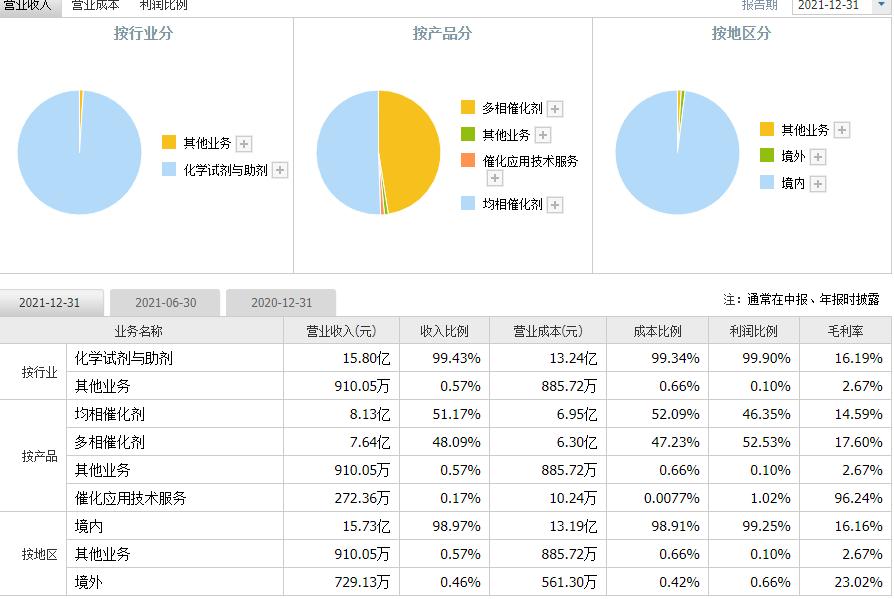Select the 2020-12-31 period button
This screenshot has height=599, width=894.
click(x=281, y=302)
